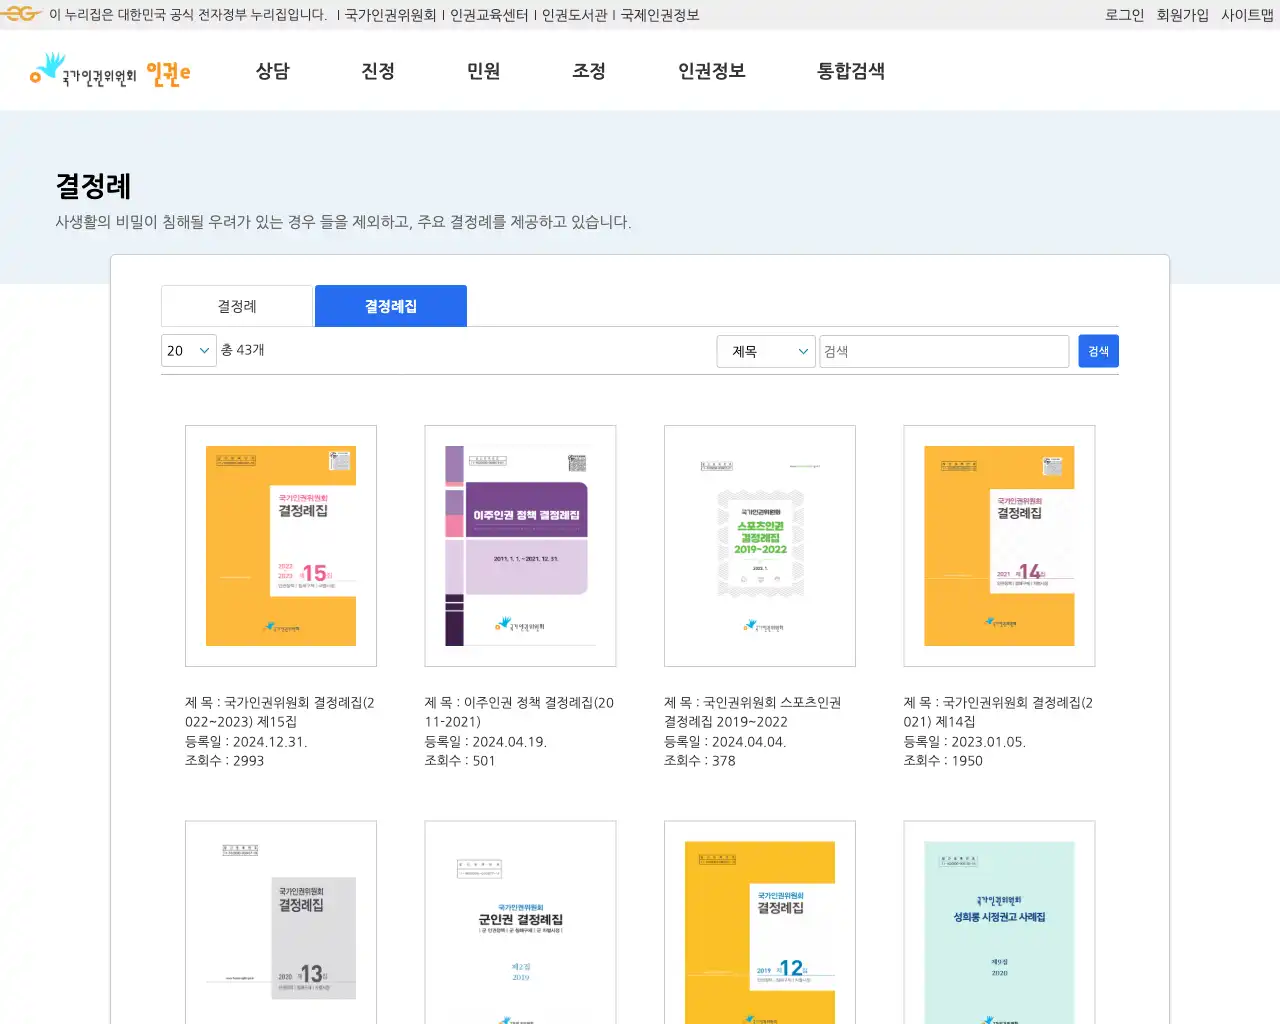Open the 통합검색 search menu

click(x=850, y=71)
